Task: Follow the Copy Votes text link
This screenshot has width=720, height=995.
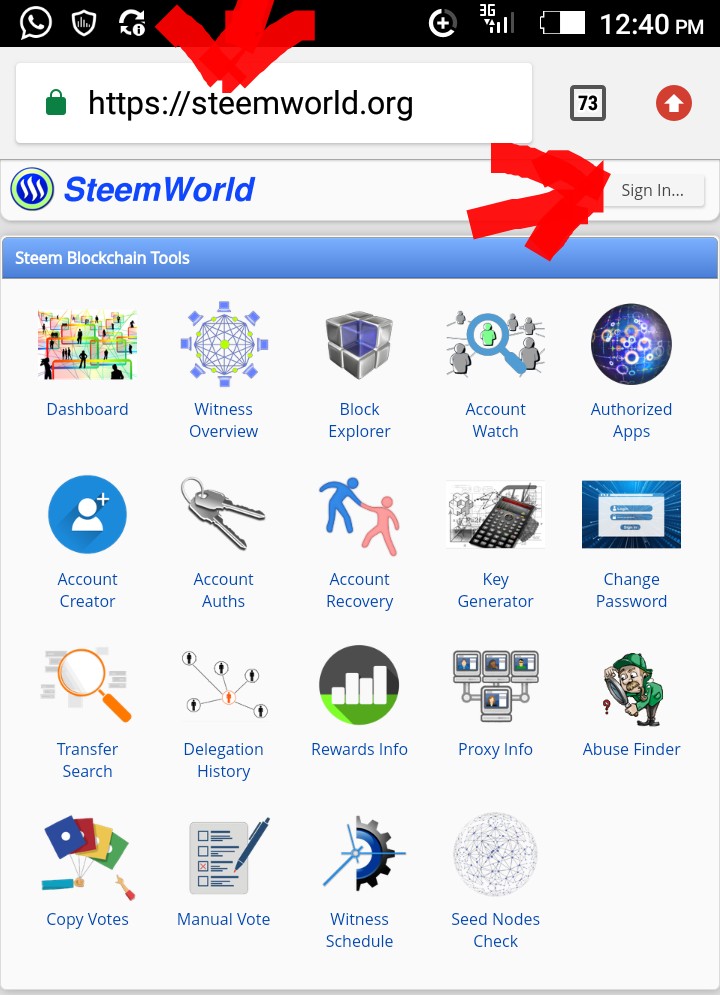Action: click(x=88, y=919)
